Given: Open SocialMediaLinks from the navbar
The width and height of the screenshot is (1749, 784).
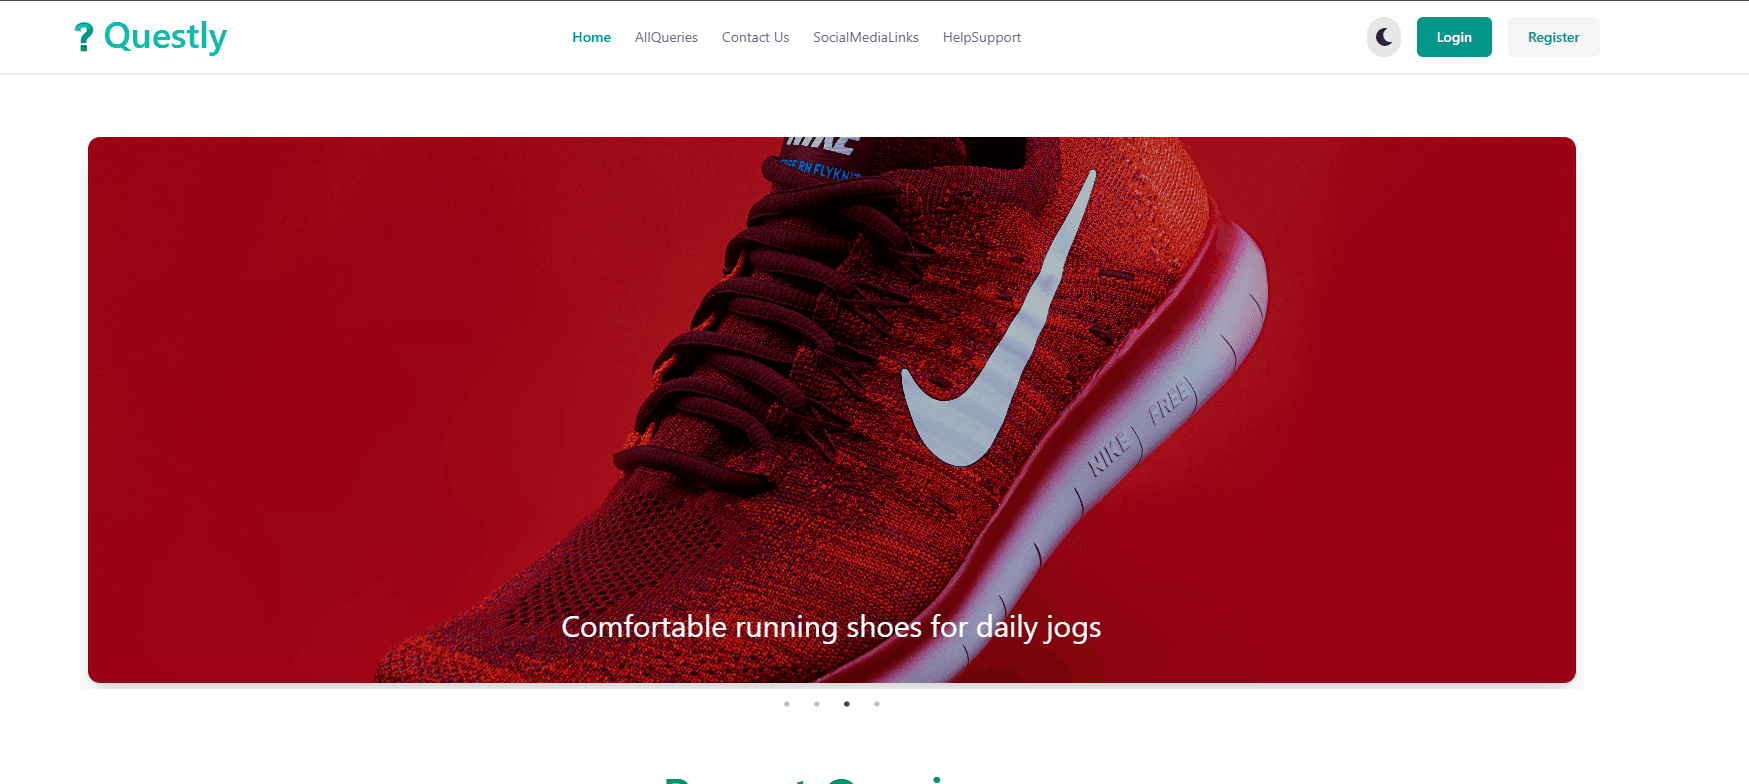Looking at the screenshot, I should [x=865, y=37].
